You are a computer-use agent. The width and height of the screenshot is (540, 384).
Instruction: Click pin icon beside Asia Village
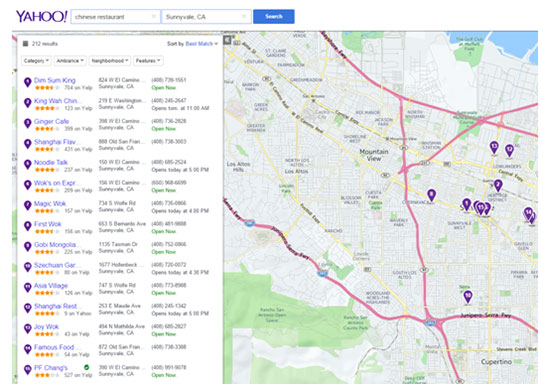coord(28,288)
